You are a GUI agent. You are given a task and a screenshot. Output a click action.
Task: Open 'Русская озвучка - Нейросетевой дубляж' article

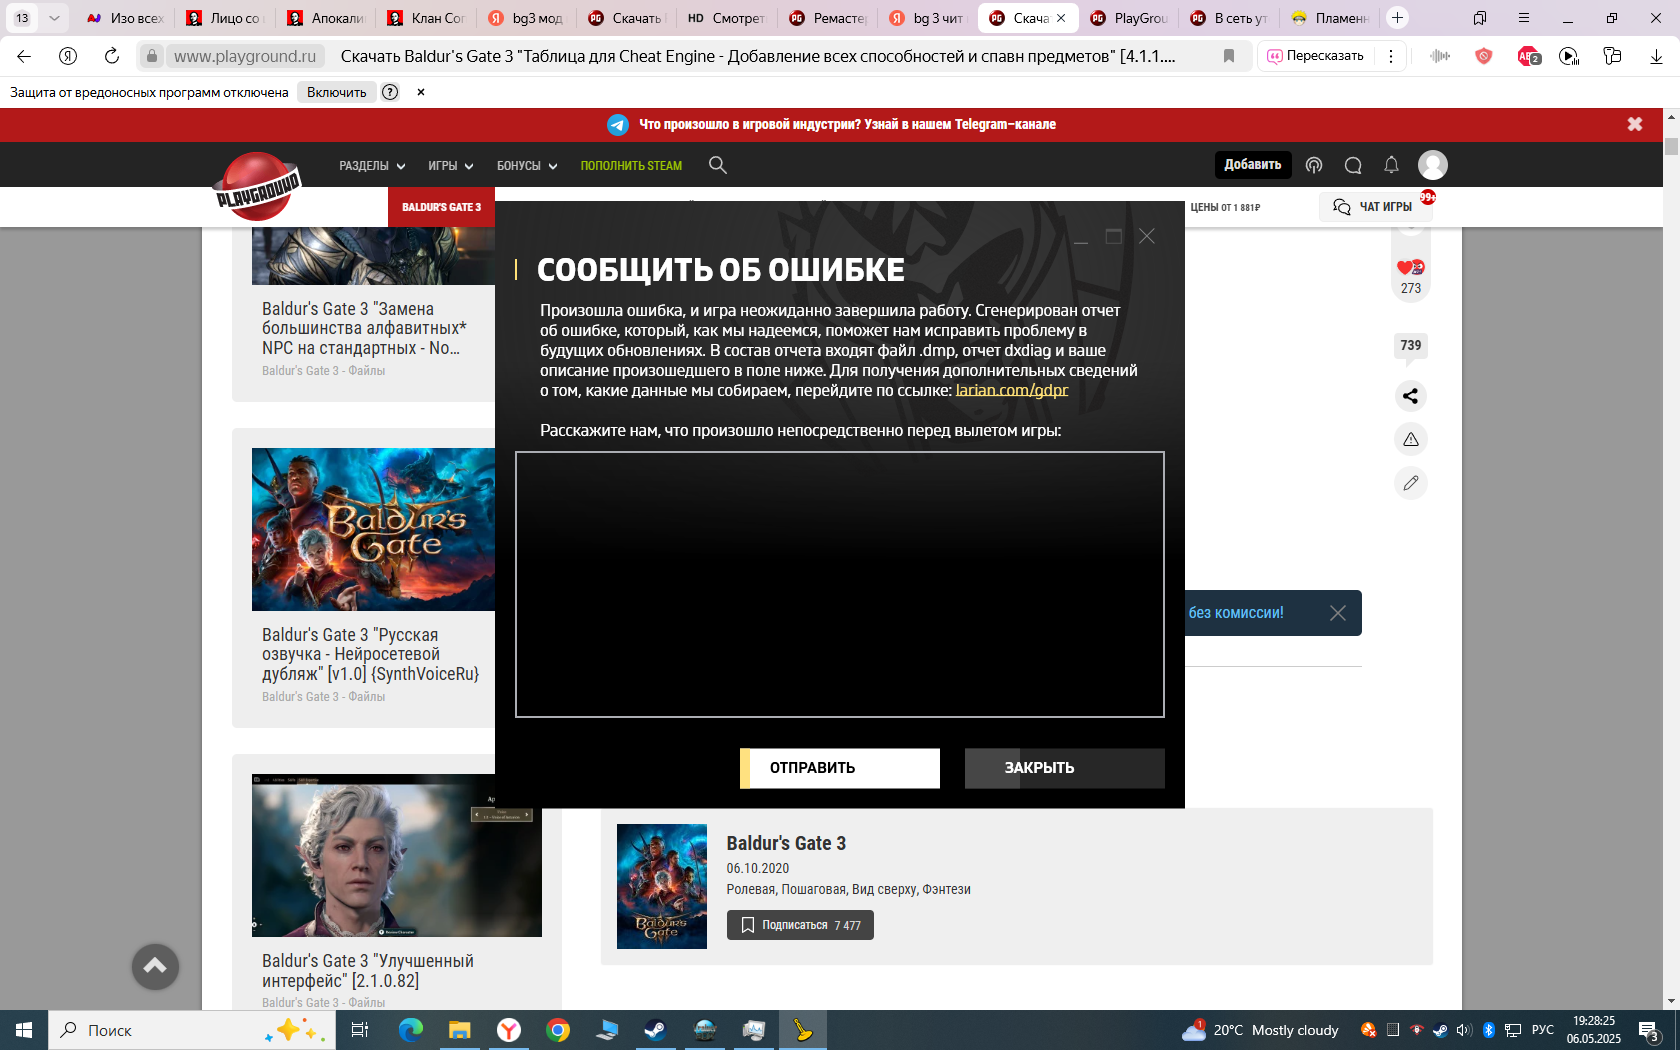pos(370,654)
